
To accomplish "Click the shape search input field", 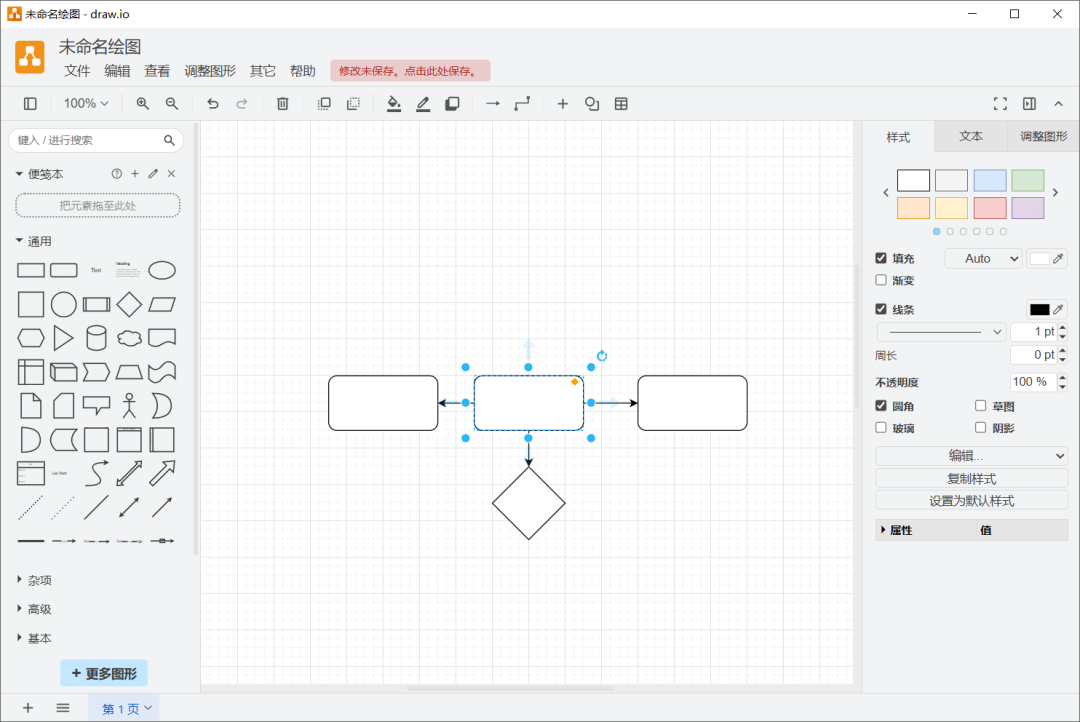I will coord(88,141).
